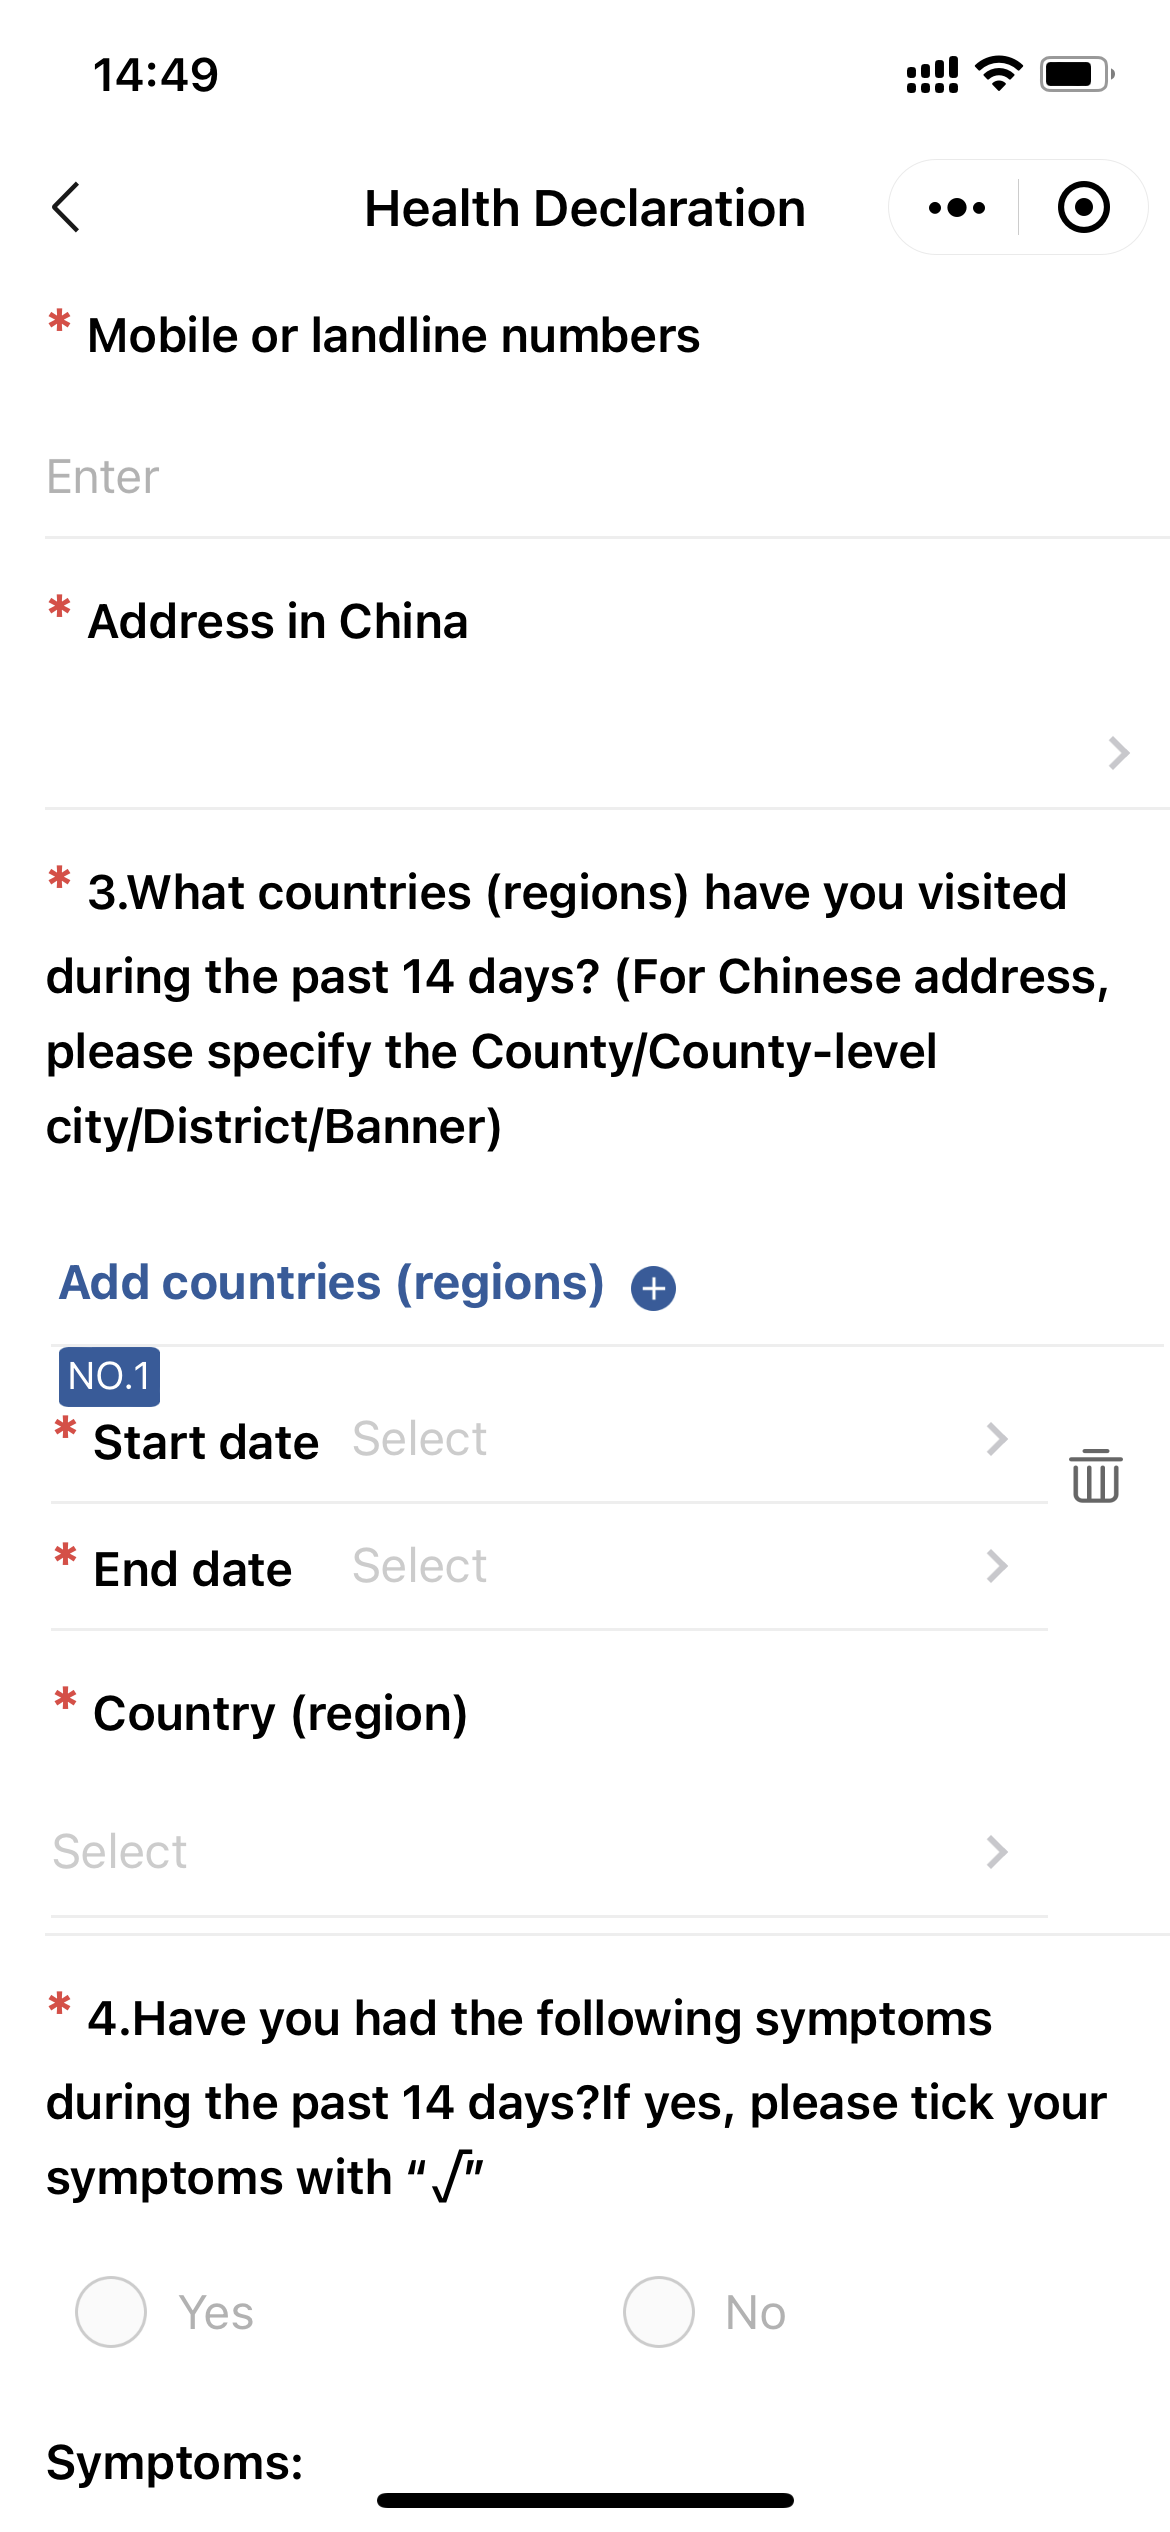The image size is (1170, 2532).
Task: Tap the NO.1 entry badge
Action: point(109,1376)
